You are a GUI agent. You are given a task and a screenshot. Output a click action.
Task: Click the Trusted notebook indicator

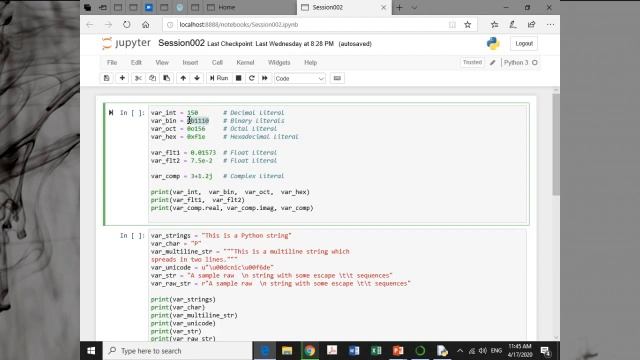(x=472, y=62)
